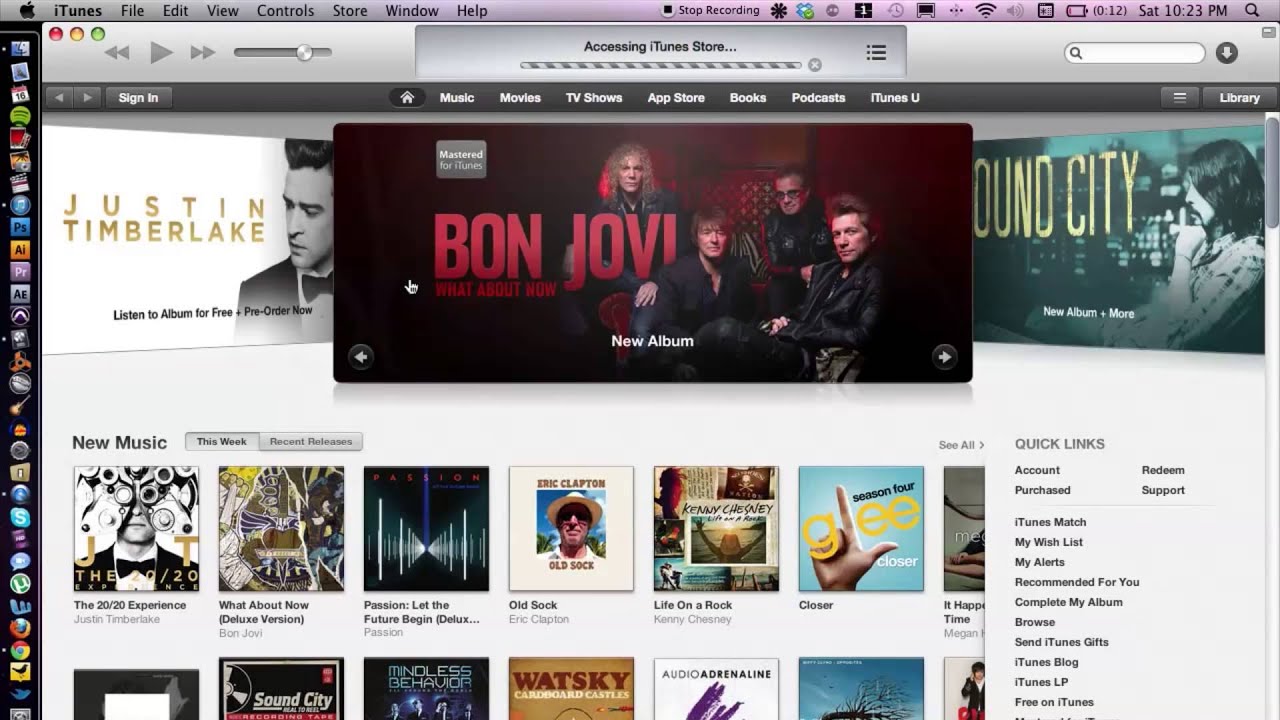Return to the Library

(x=1239, y=97)
